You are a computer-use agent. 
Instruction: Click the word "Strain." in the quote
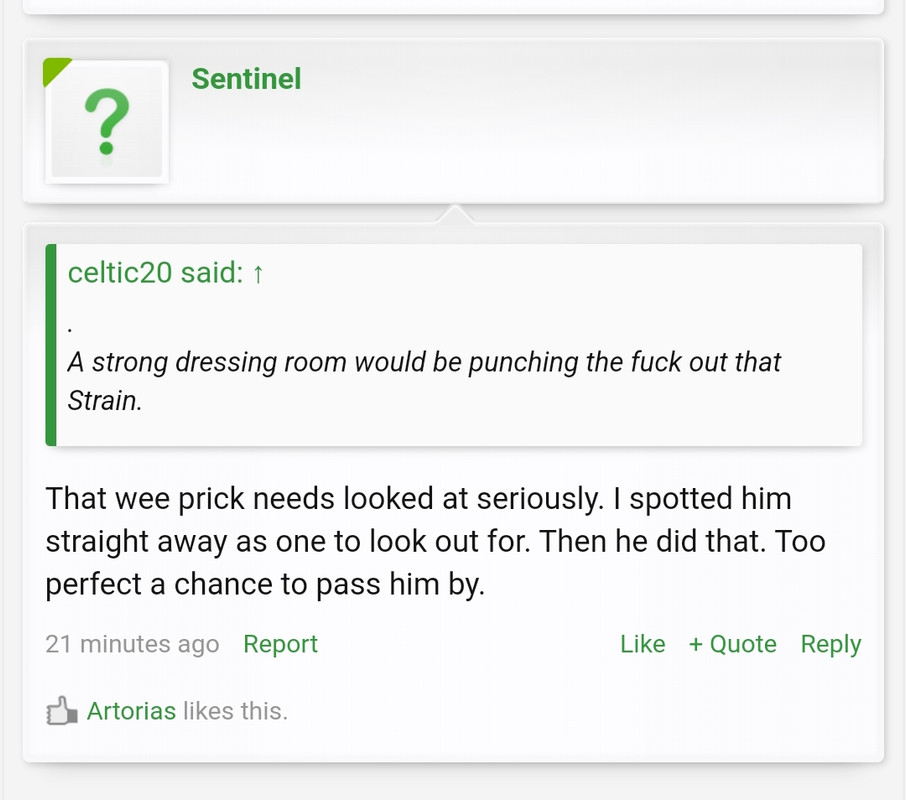click(x=104, y=401)
